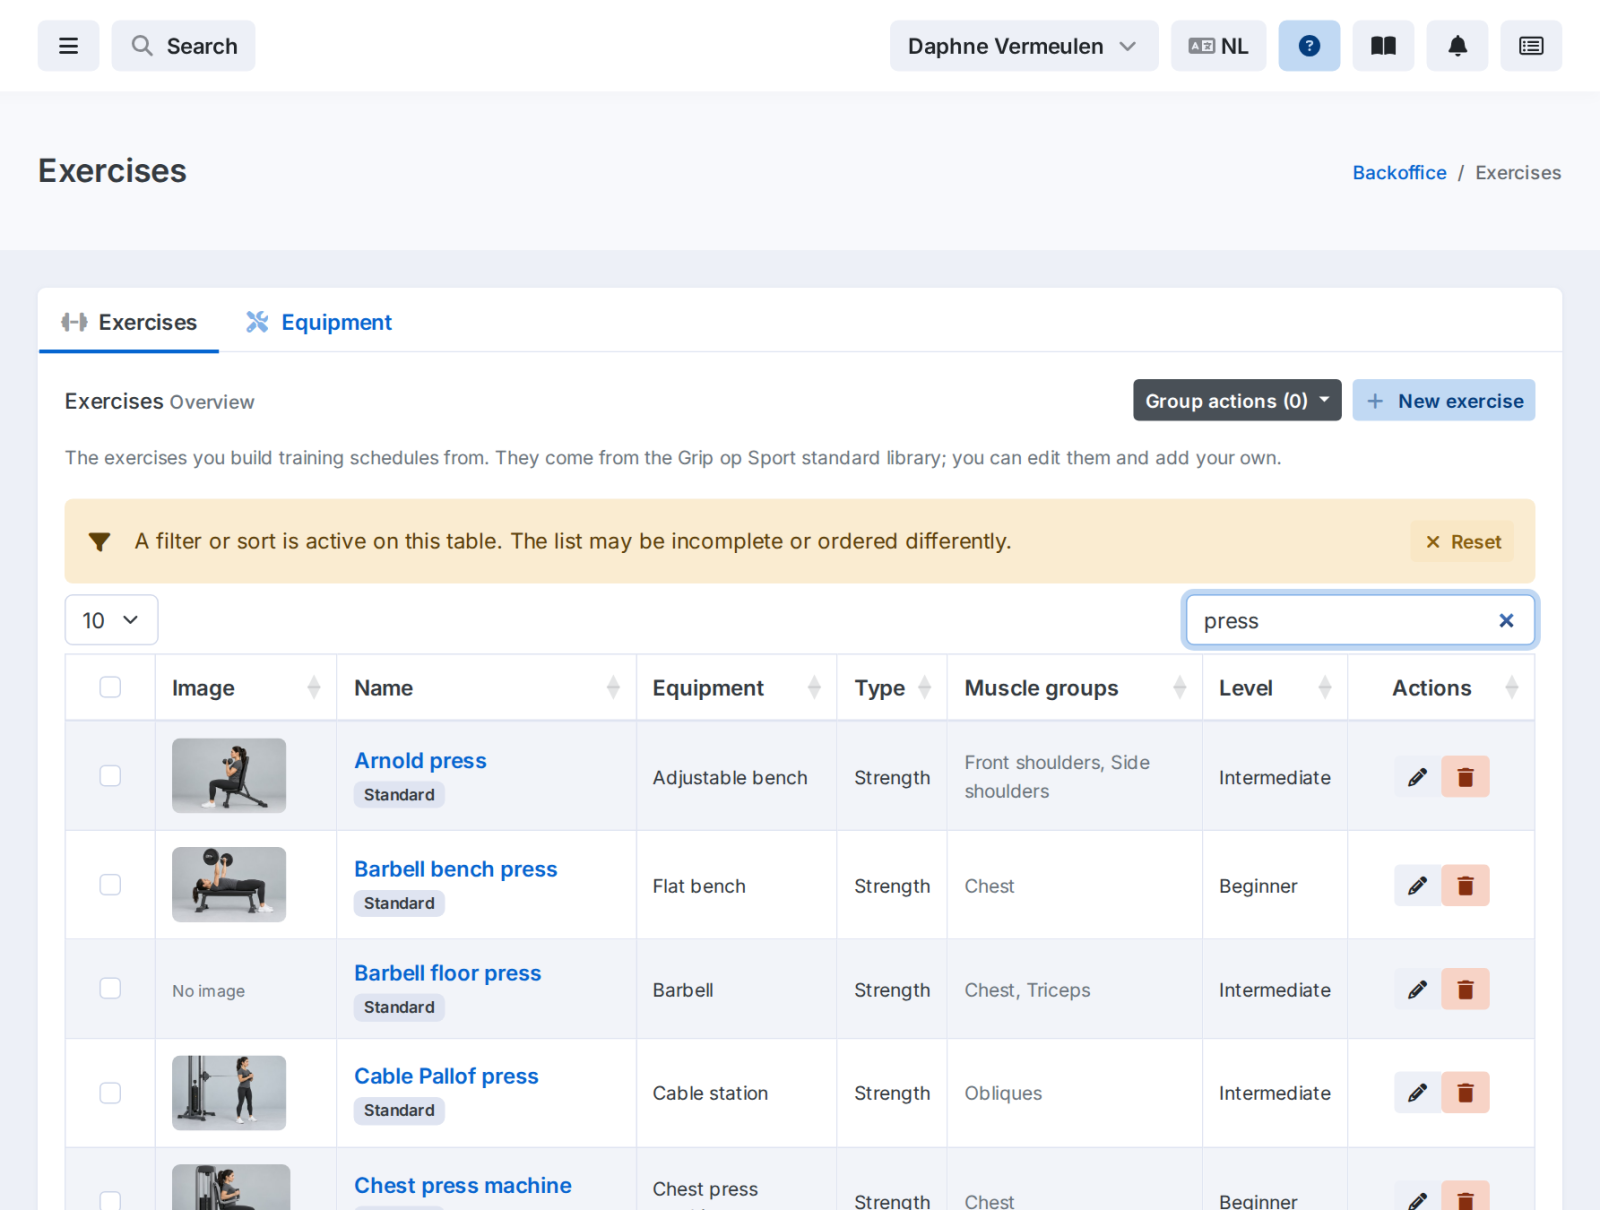Click the blue help question mark icon

click(x=1309, y=46)
